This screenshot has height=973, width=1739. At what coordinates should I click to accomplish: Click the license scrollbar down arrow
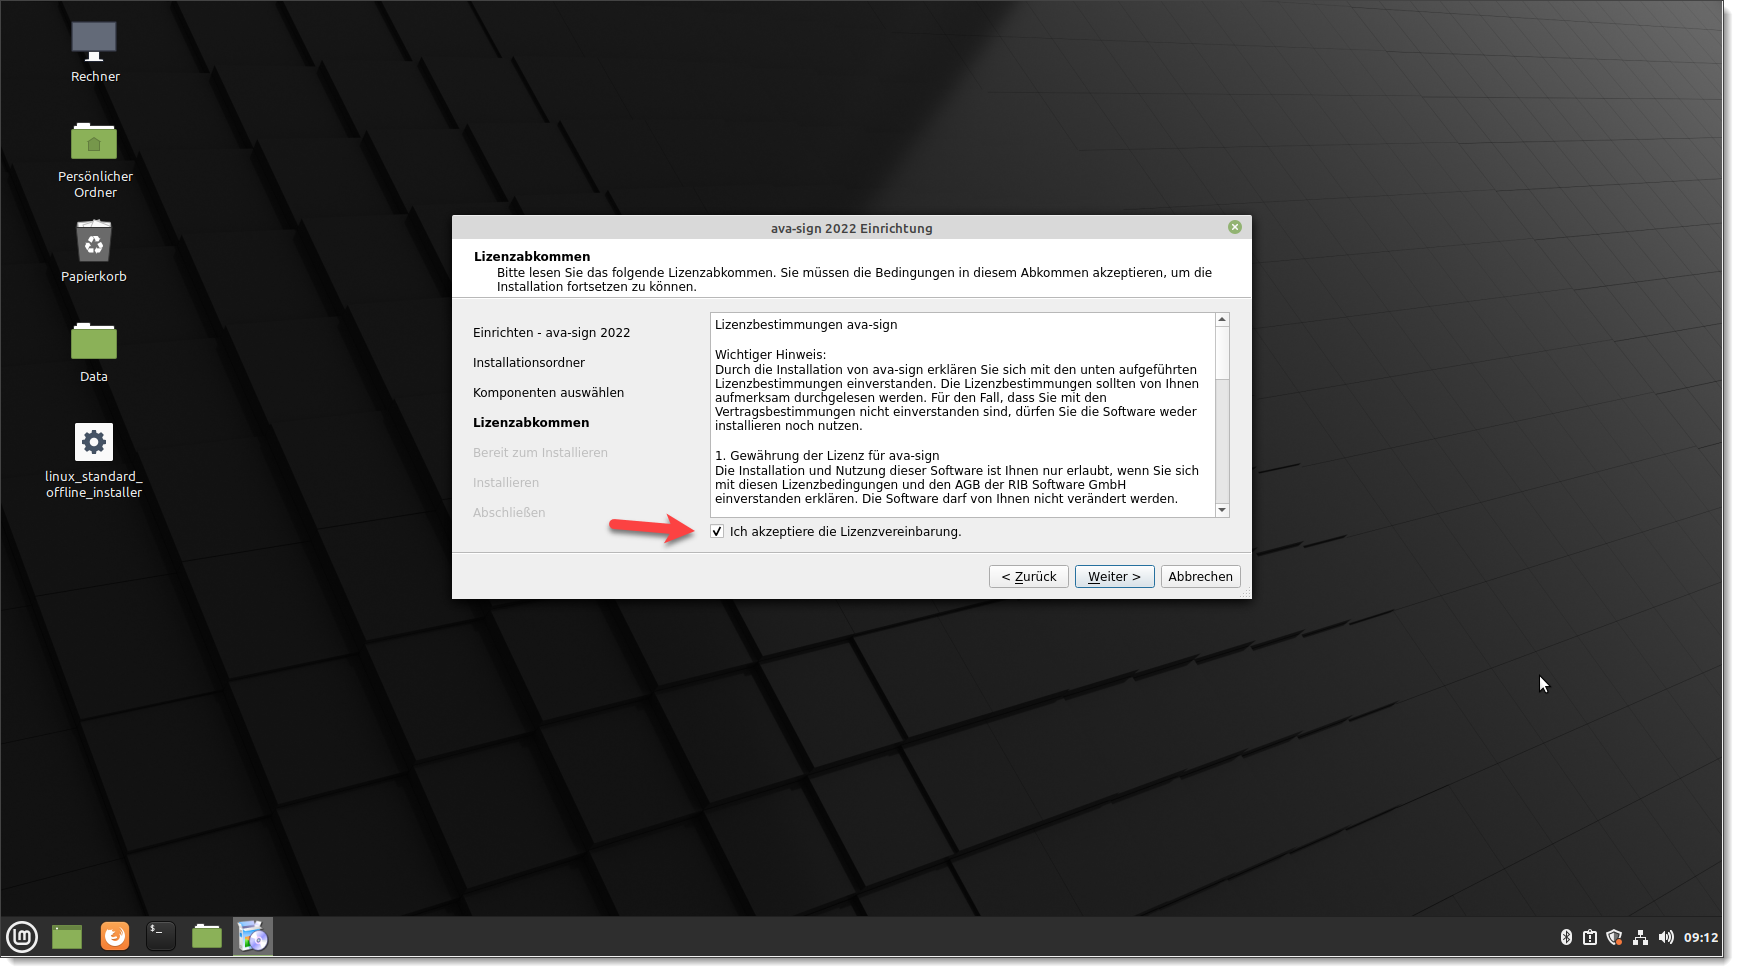(1222, 510)
